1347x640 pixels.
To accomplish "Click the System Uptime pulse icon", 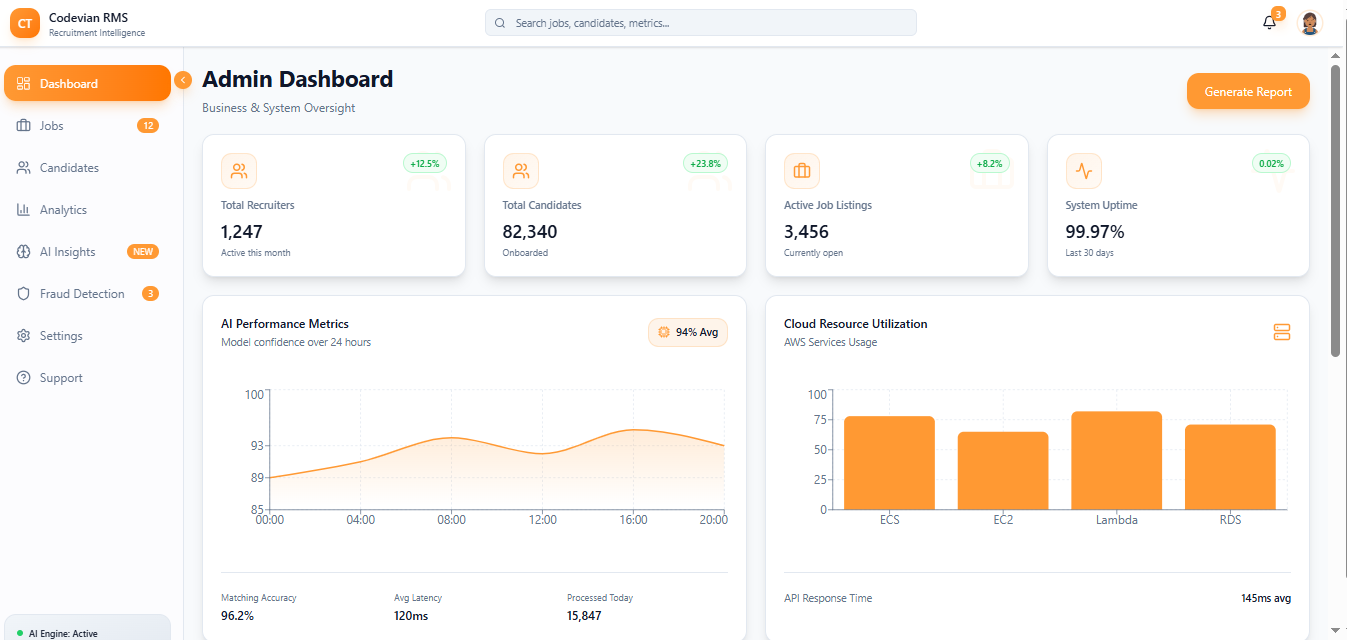I will coord(1083,171).
